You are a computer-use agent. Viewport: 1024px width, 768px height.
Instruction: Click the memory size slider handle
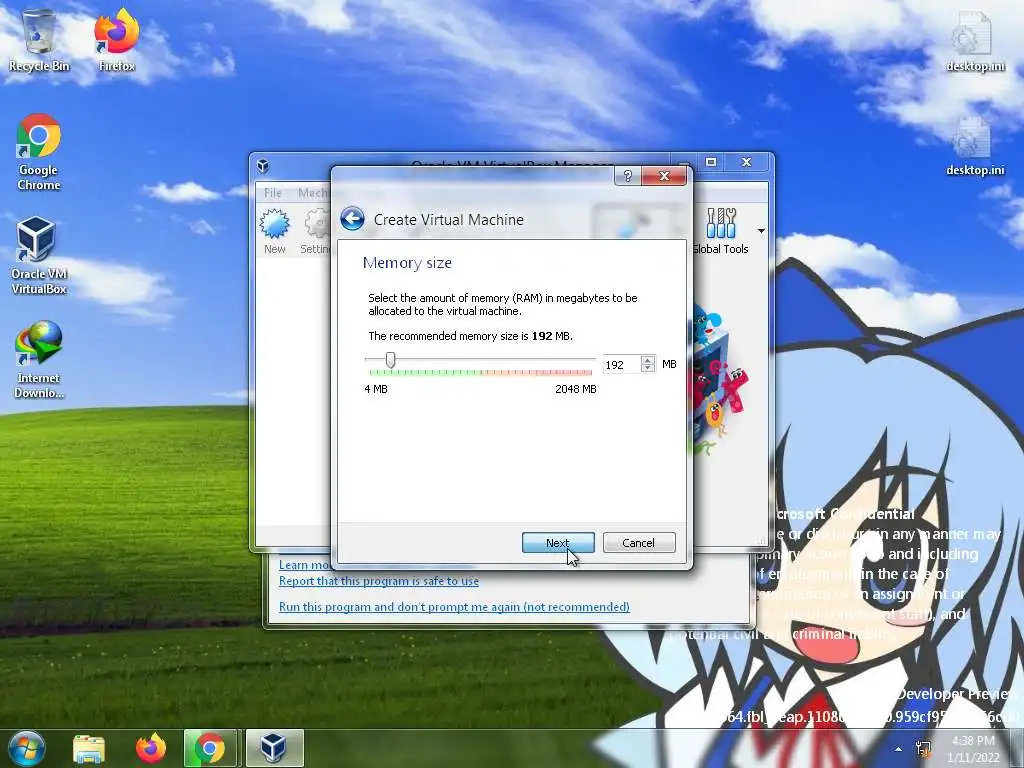[390, 360]
